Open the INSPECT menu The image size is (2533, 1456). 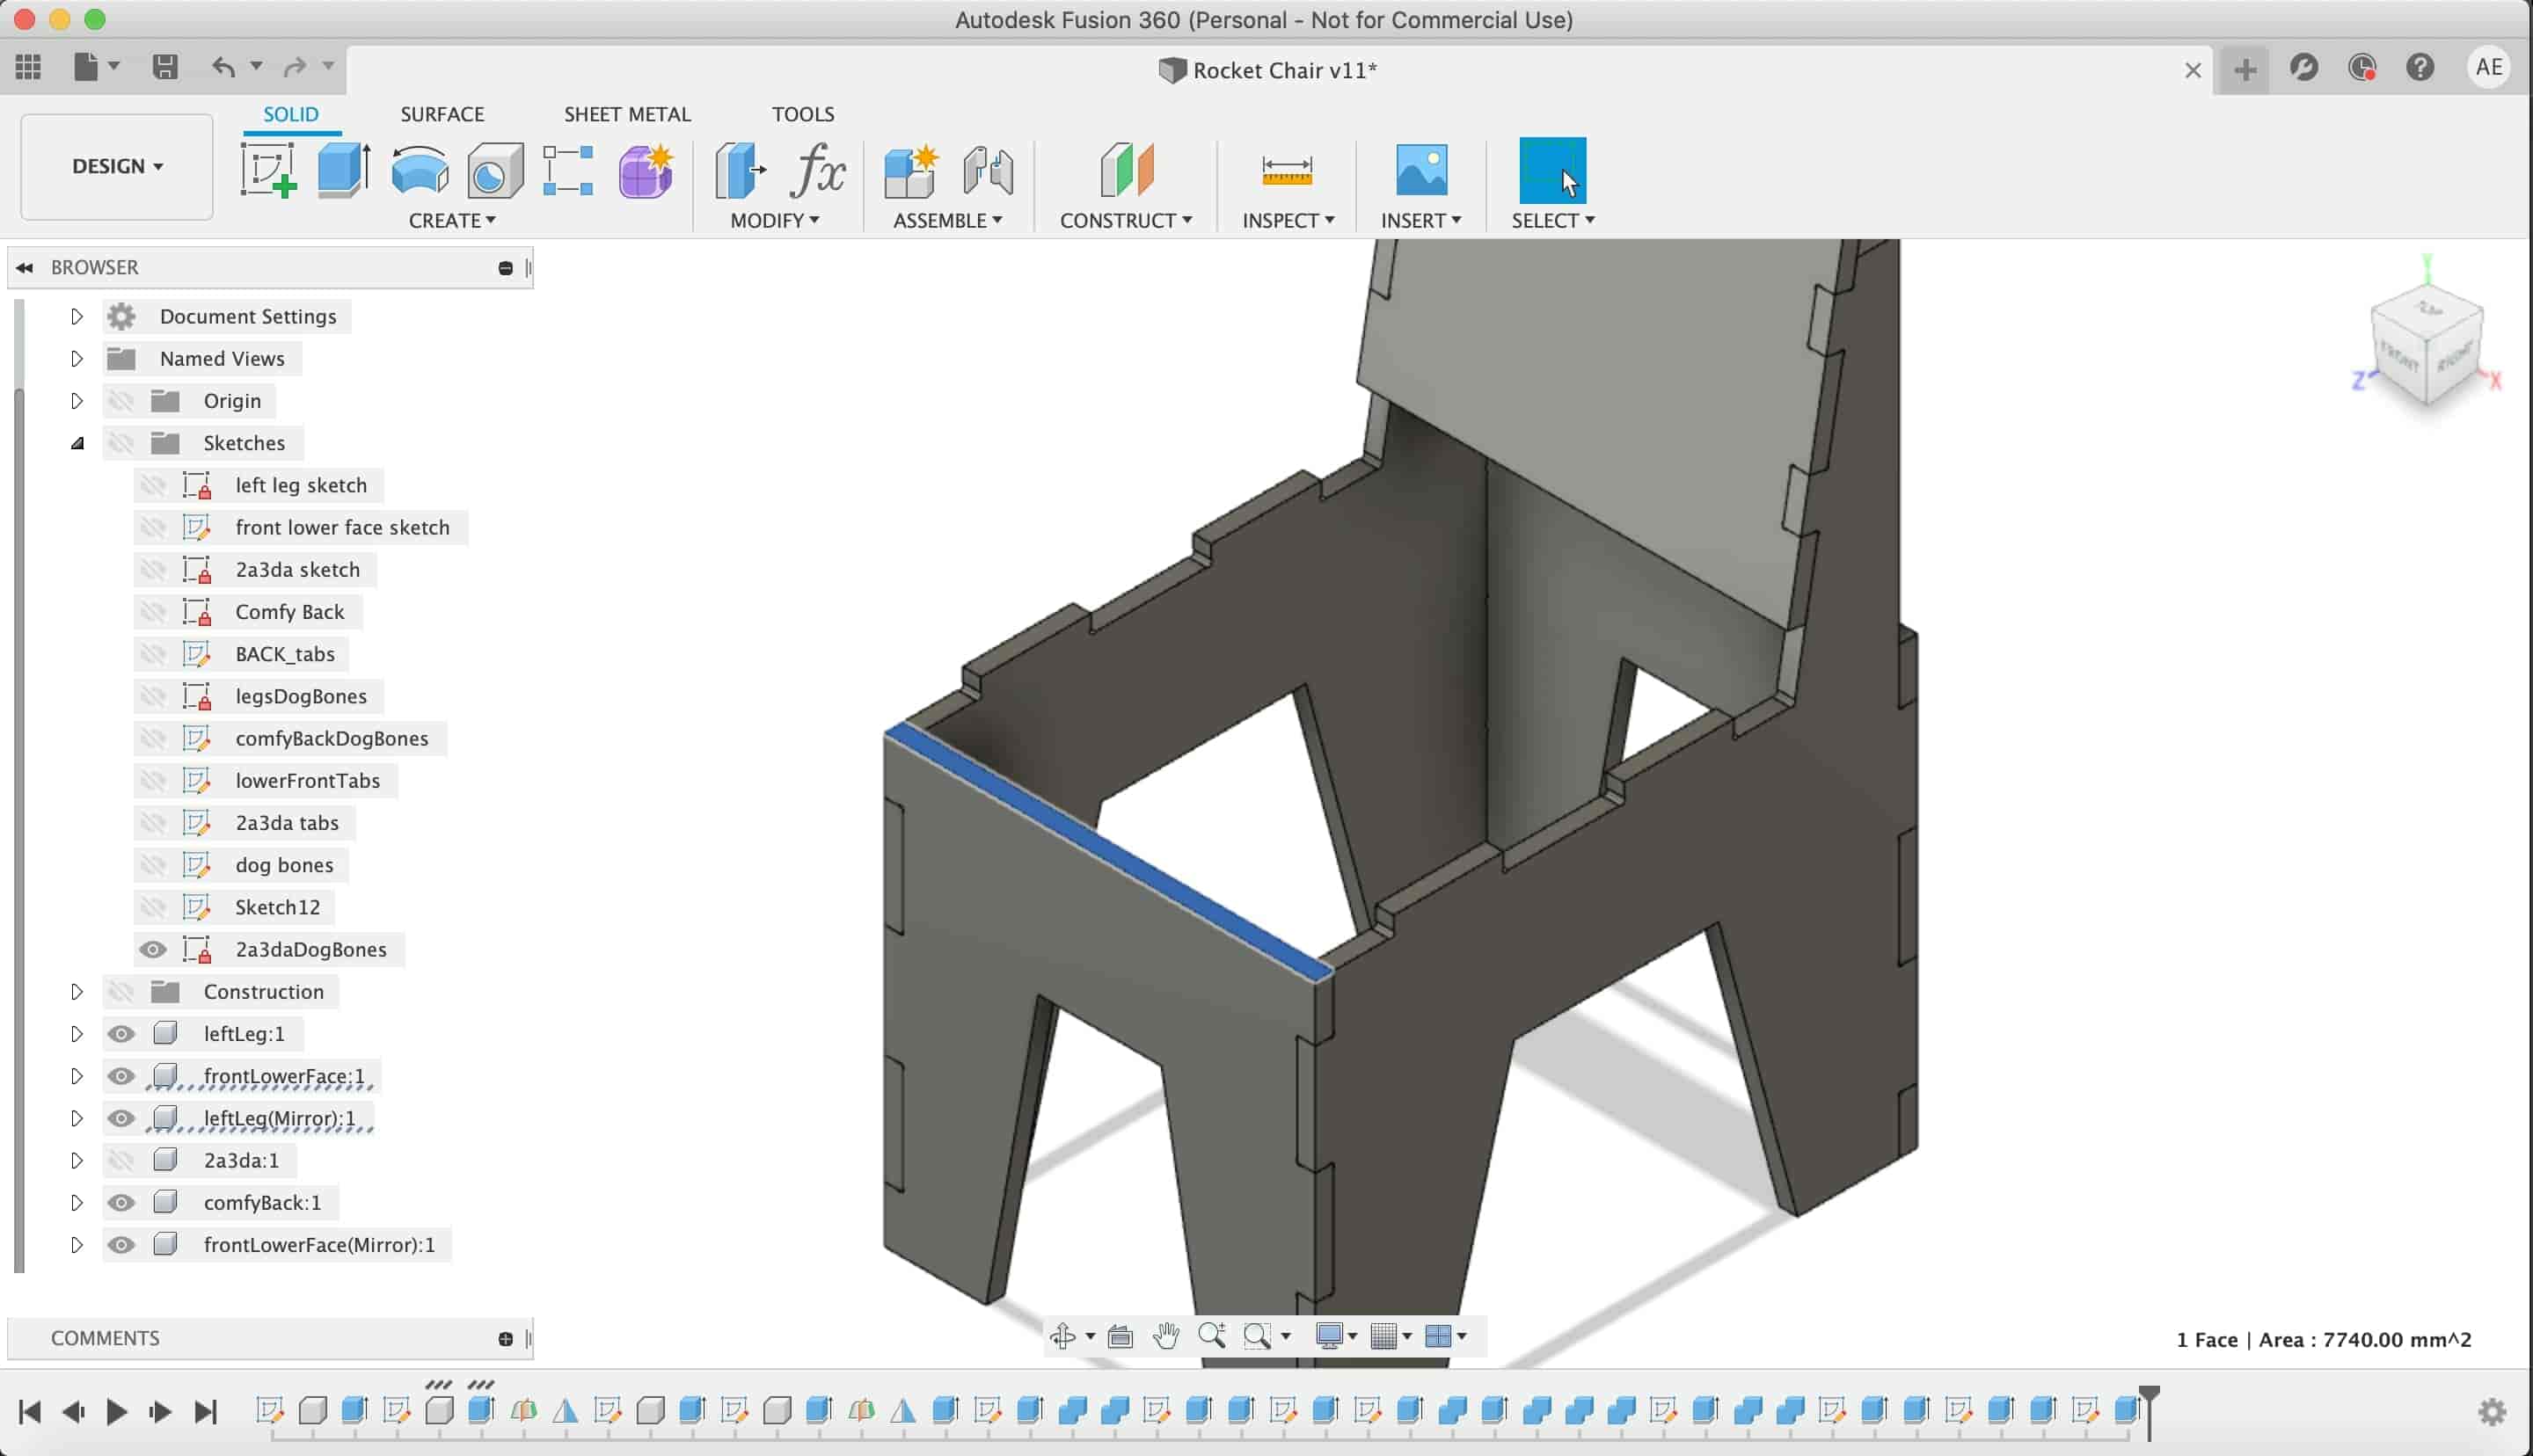click(1288, 220)
